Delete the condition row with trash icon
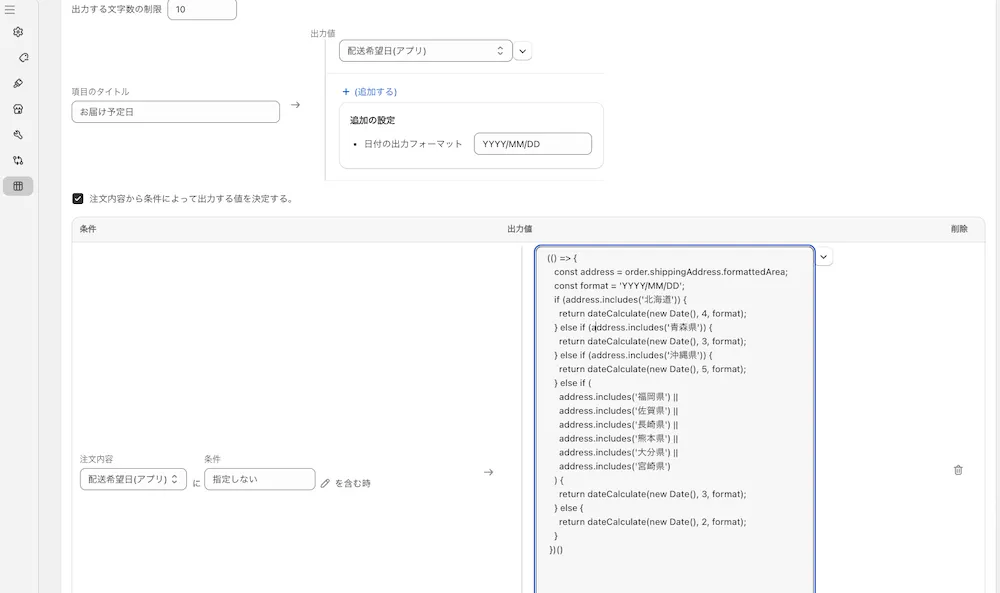Image resolution: width=1000 pixels, height=593 pixels. pos(958,470)
